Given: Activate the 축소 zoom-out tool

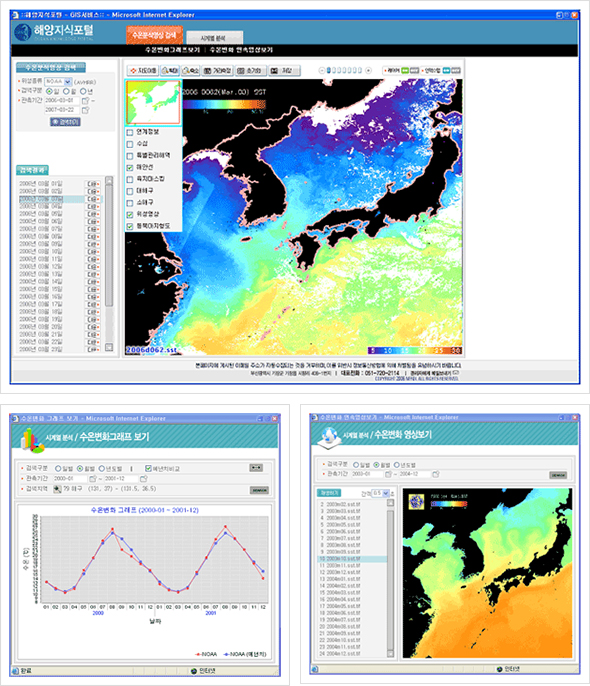Looking at the screenshot, I should click(191, 70).
